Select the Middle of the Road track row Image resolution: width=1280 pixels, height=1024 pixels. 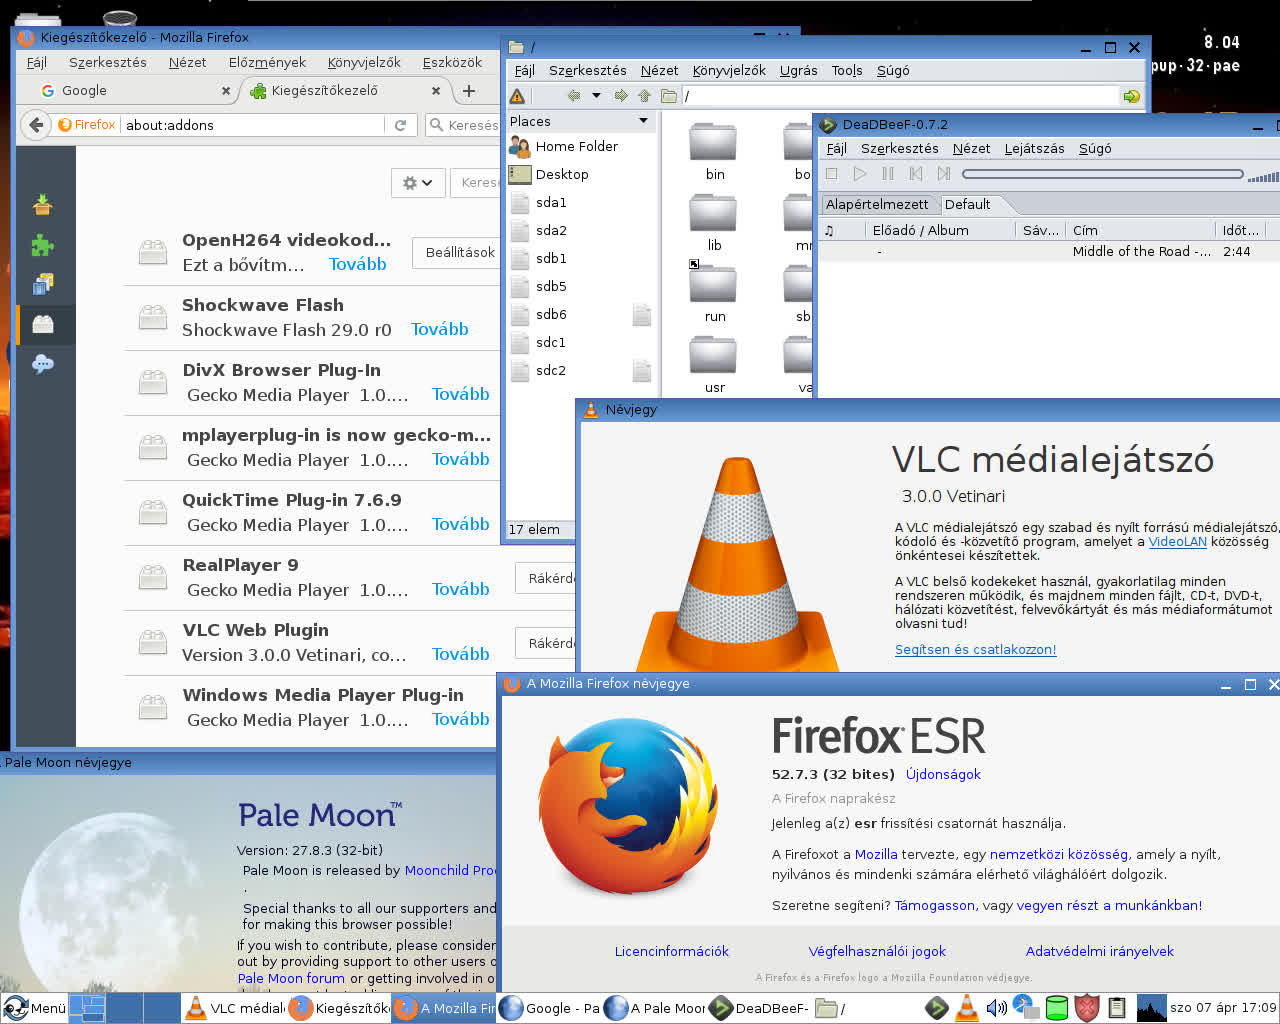1048,251
